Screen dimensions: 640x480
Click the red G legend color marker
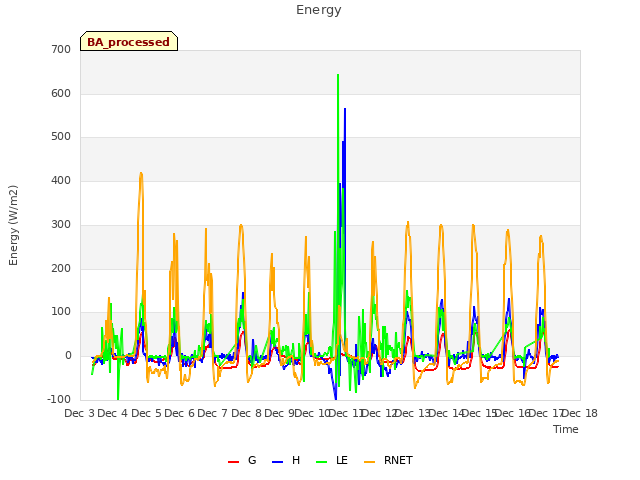(233, 462)
